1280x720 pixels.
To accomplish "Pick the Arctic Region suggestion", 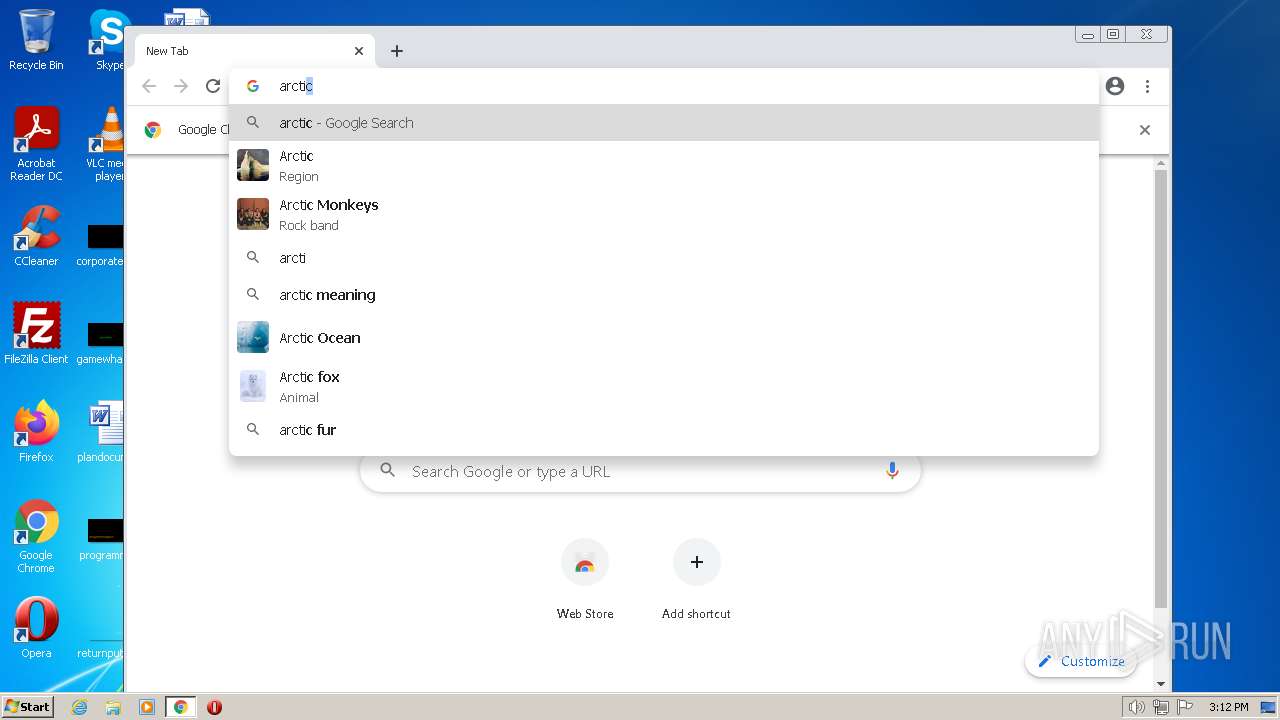I will 664,166.
